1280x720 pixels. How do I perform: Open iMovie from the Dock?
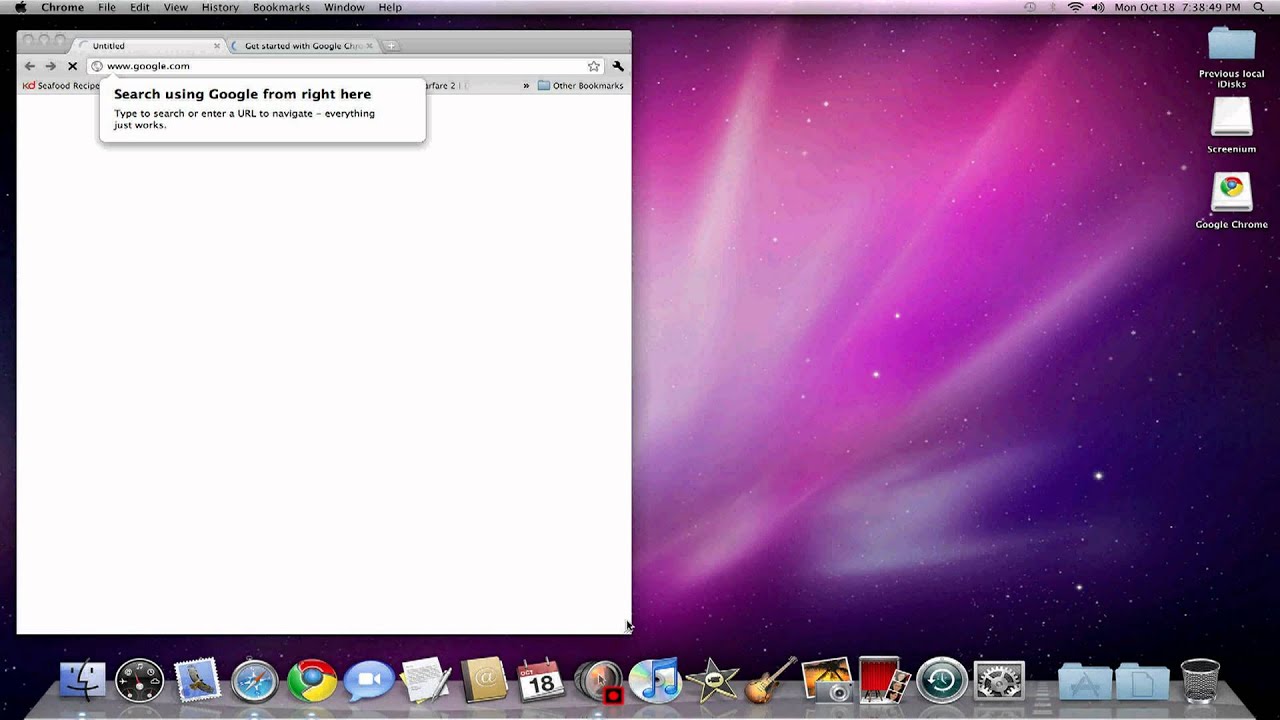pyautogui.click(x=712, y=680)
